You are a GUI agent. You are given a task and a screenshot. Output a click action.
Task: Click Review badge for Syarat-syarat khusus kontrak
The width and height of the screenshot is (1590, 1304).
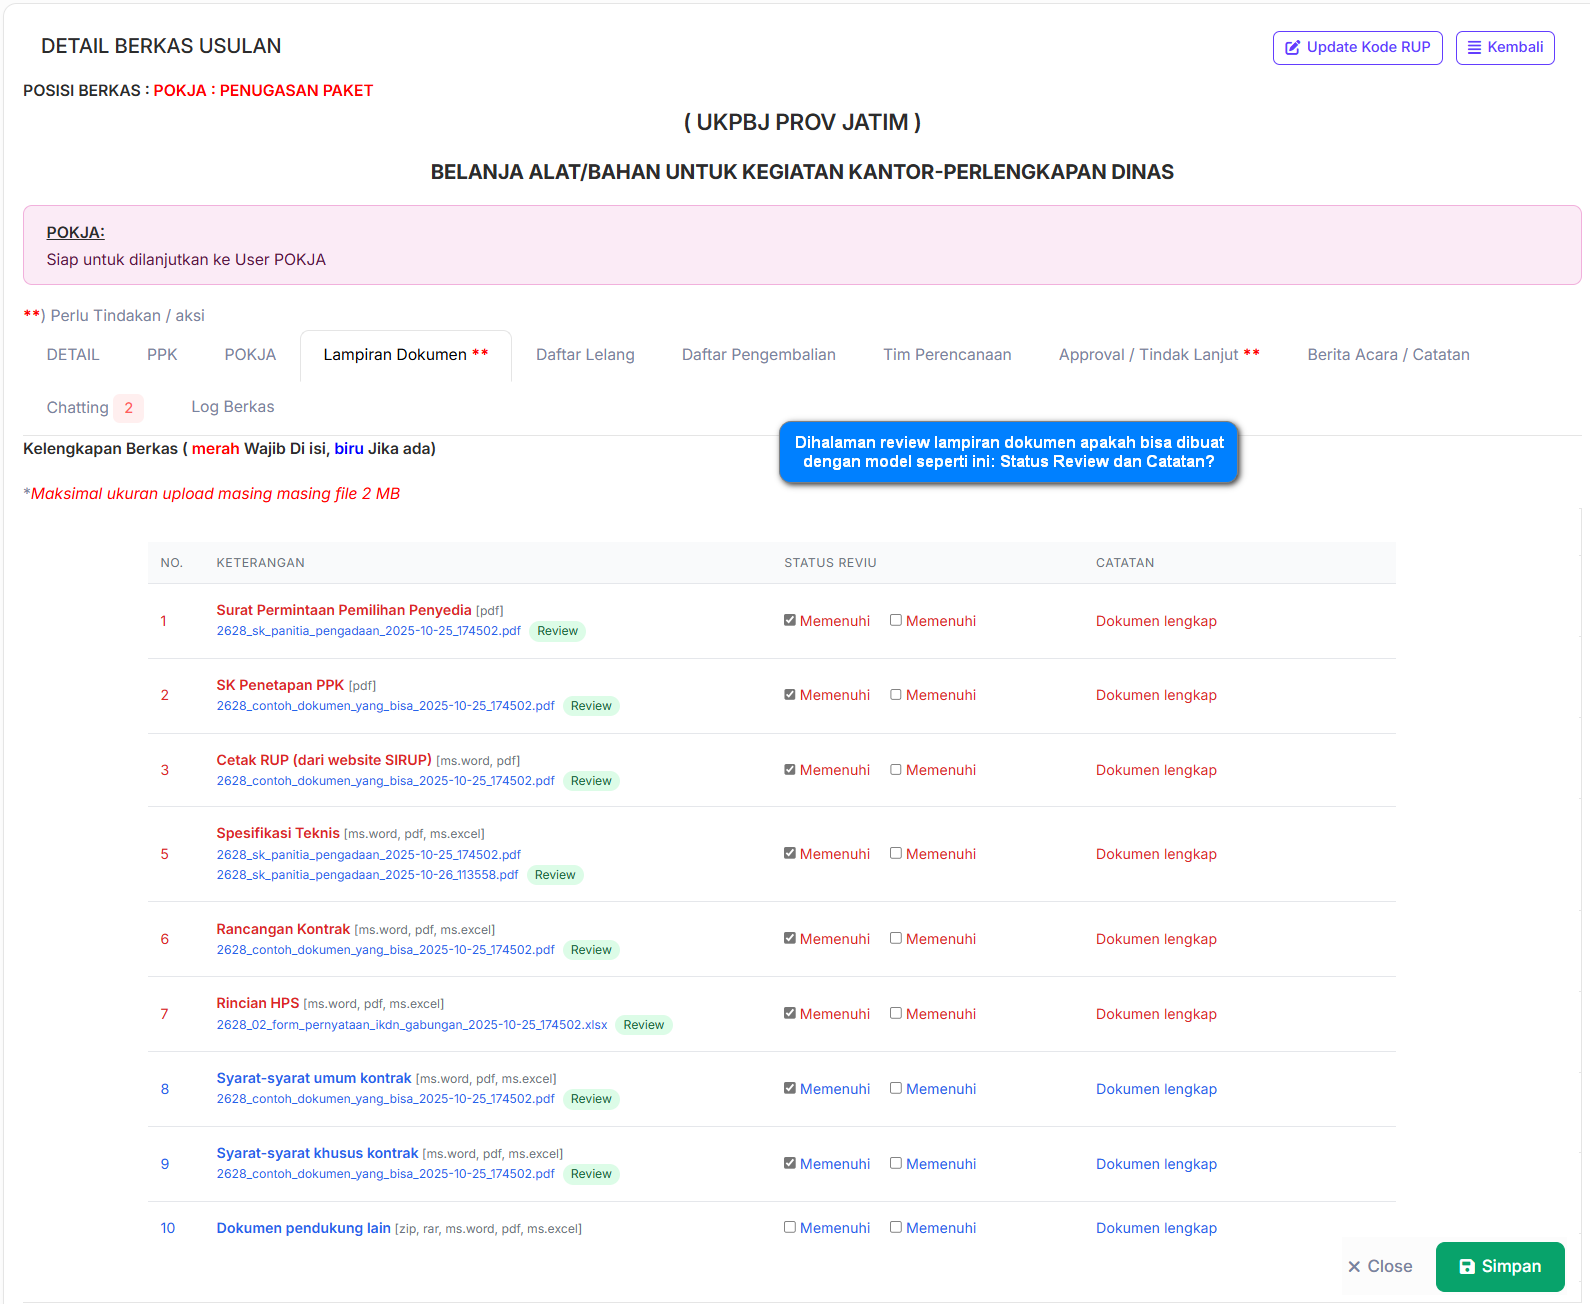click(x=591, y=1174)
